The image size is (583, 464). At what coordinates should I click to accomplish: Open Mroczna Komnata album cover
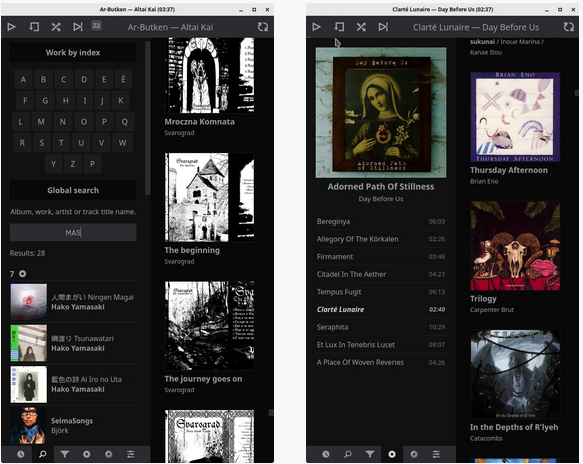(209, 75)
